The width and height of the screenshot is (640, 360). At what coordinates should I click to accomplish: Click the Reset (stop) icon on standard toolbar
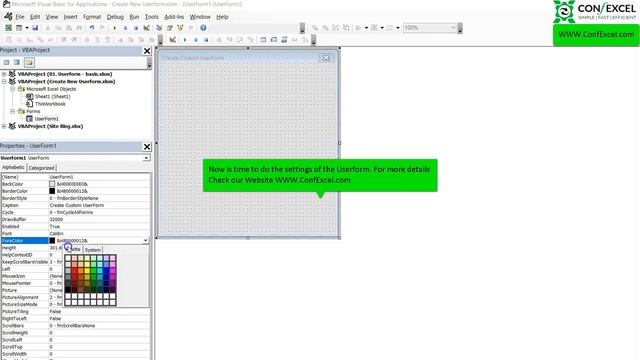(136, 28)
